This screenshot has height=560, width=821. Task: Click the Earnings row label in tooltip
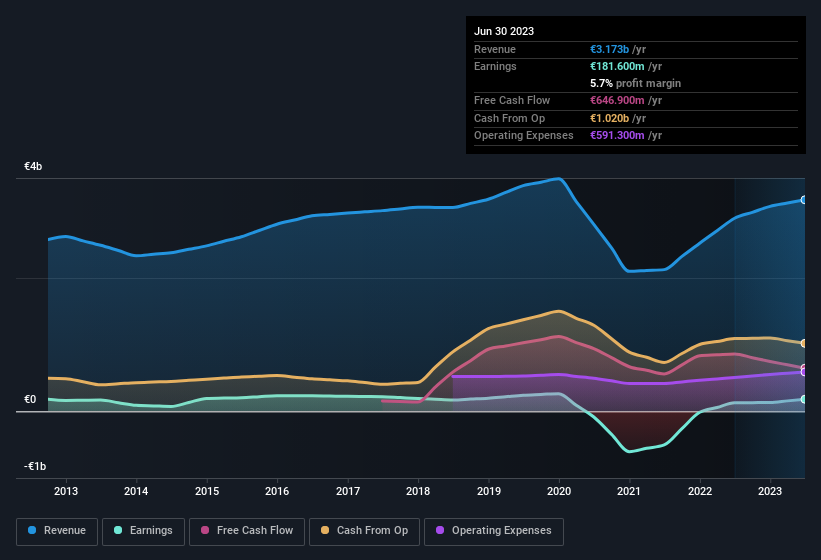[495, 66]
